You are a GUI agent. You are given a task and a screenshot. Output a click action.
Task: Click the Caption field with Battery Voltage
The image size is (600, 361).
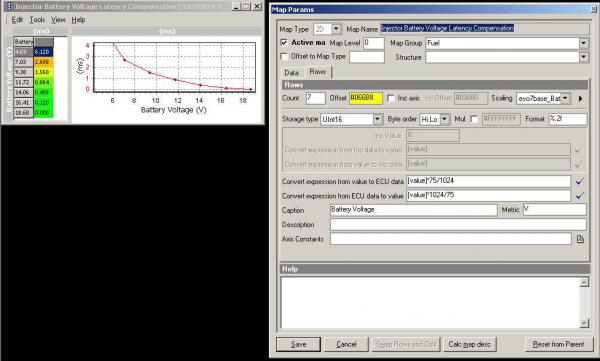[414, 210]
